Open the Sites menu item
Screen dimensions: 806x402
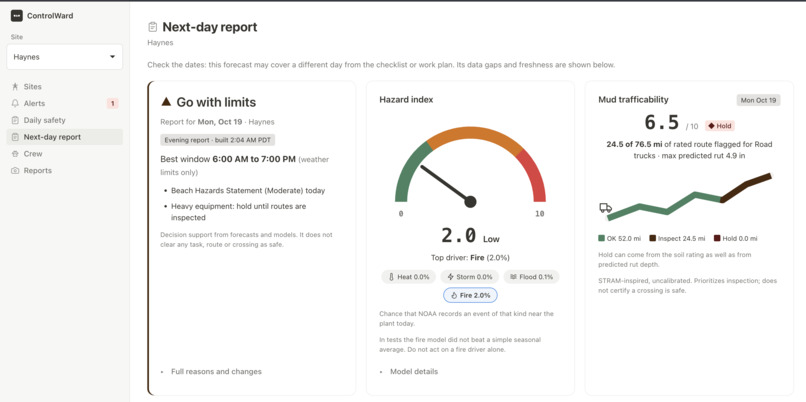pyautogui.click(x=65, y=87)
